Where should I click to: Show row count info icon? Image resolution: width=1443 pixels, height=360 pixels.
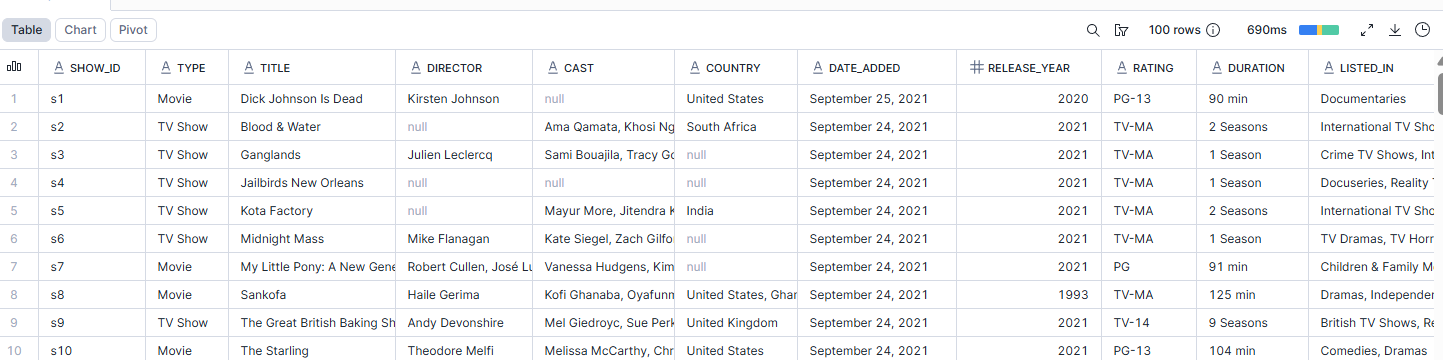tap(1213, 30)
